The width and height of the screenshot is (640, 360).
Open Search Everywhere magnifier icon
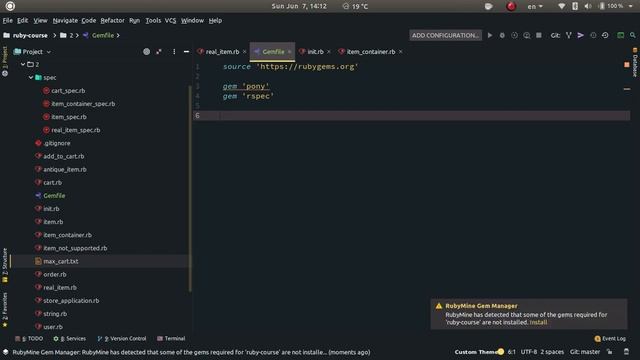(633, 36)
